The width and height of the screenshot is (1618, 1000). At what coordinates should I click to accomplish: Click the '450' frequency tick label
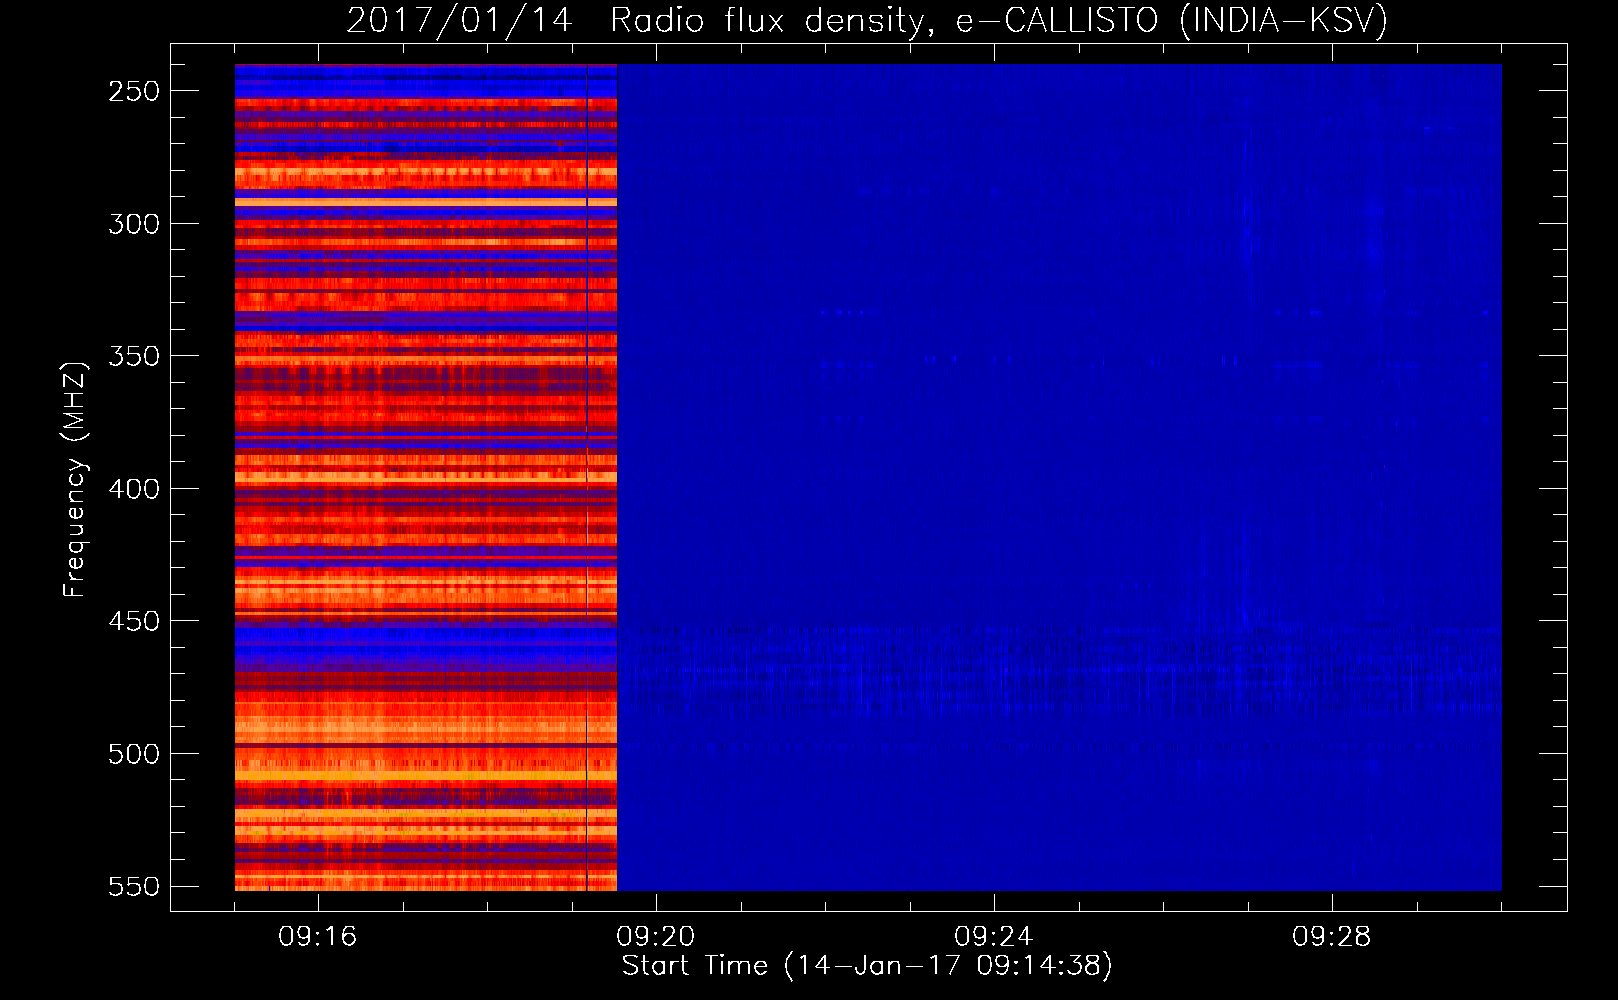[x=134, y=621]
